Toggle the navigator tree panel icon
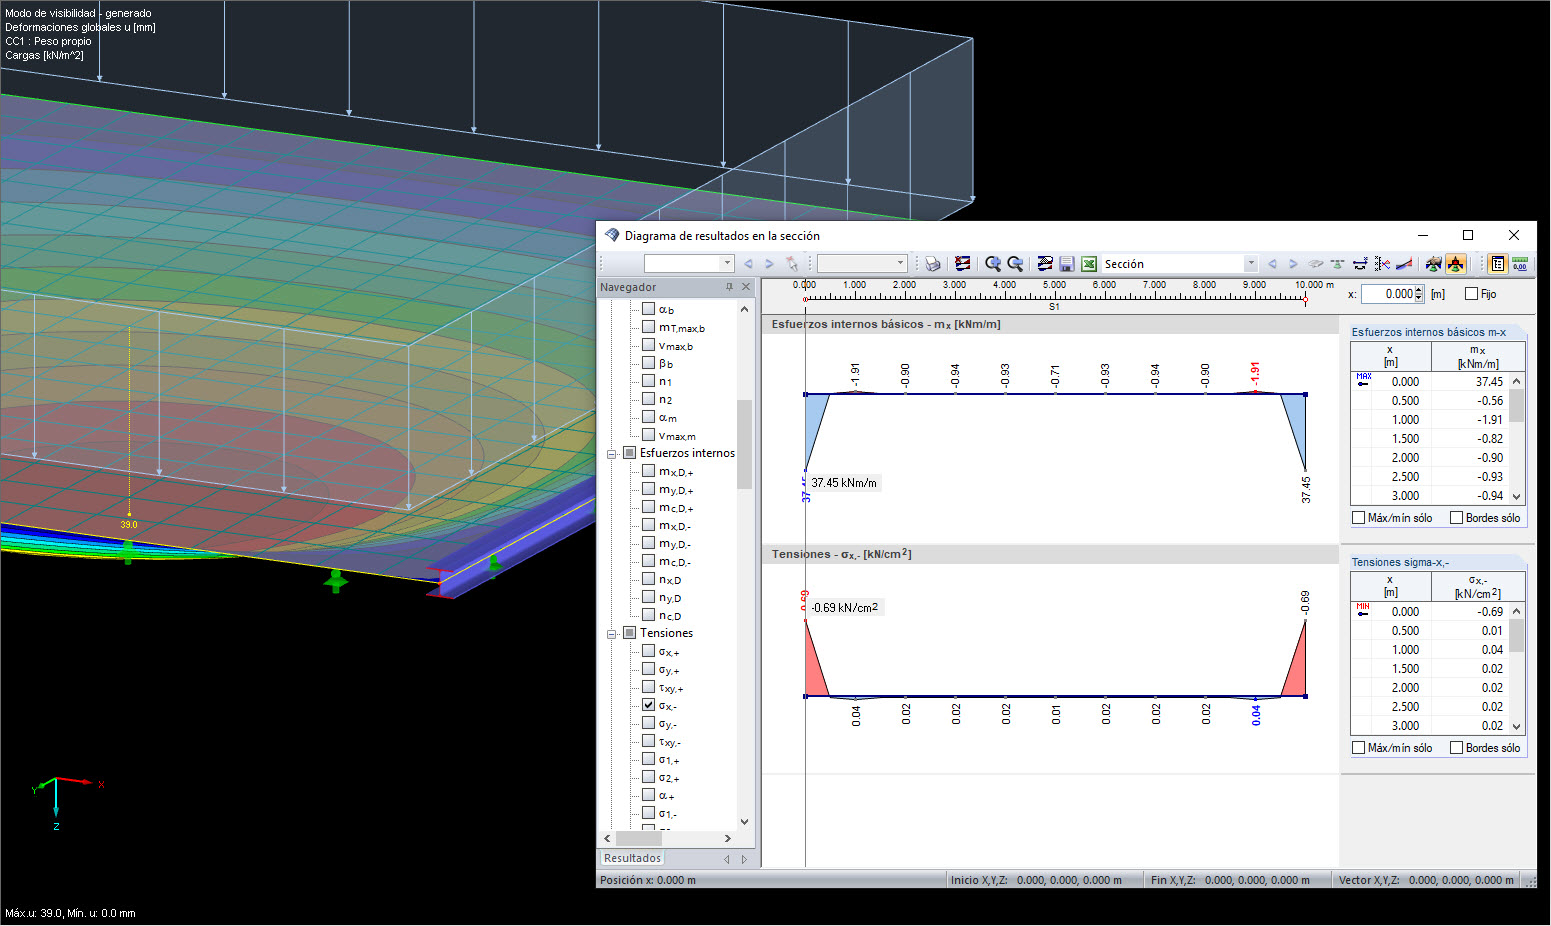The height and width of the screenshot is (926, 1551). pos(1498,264)
